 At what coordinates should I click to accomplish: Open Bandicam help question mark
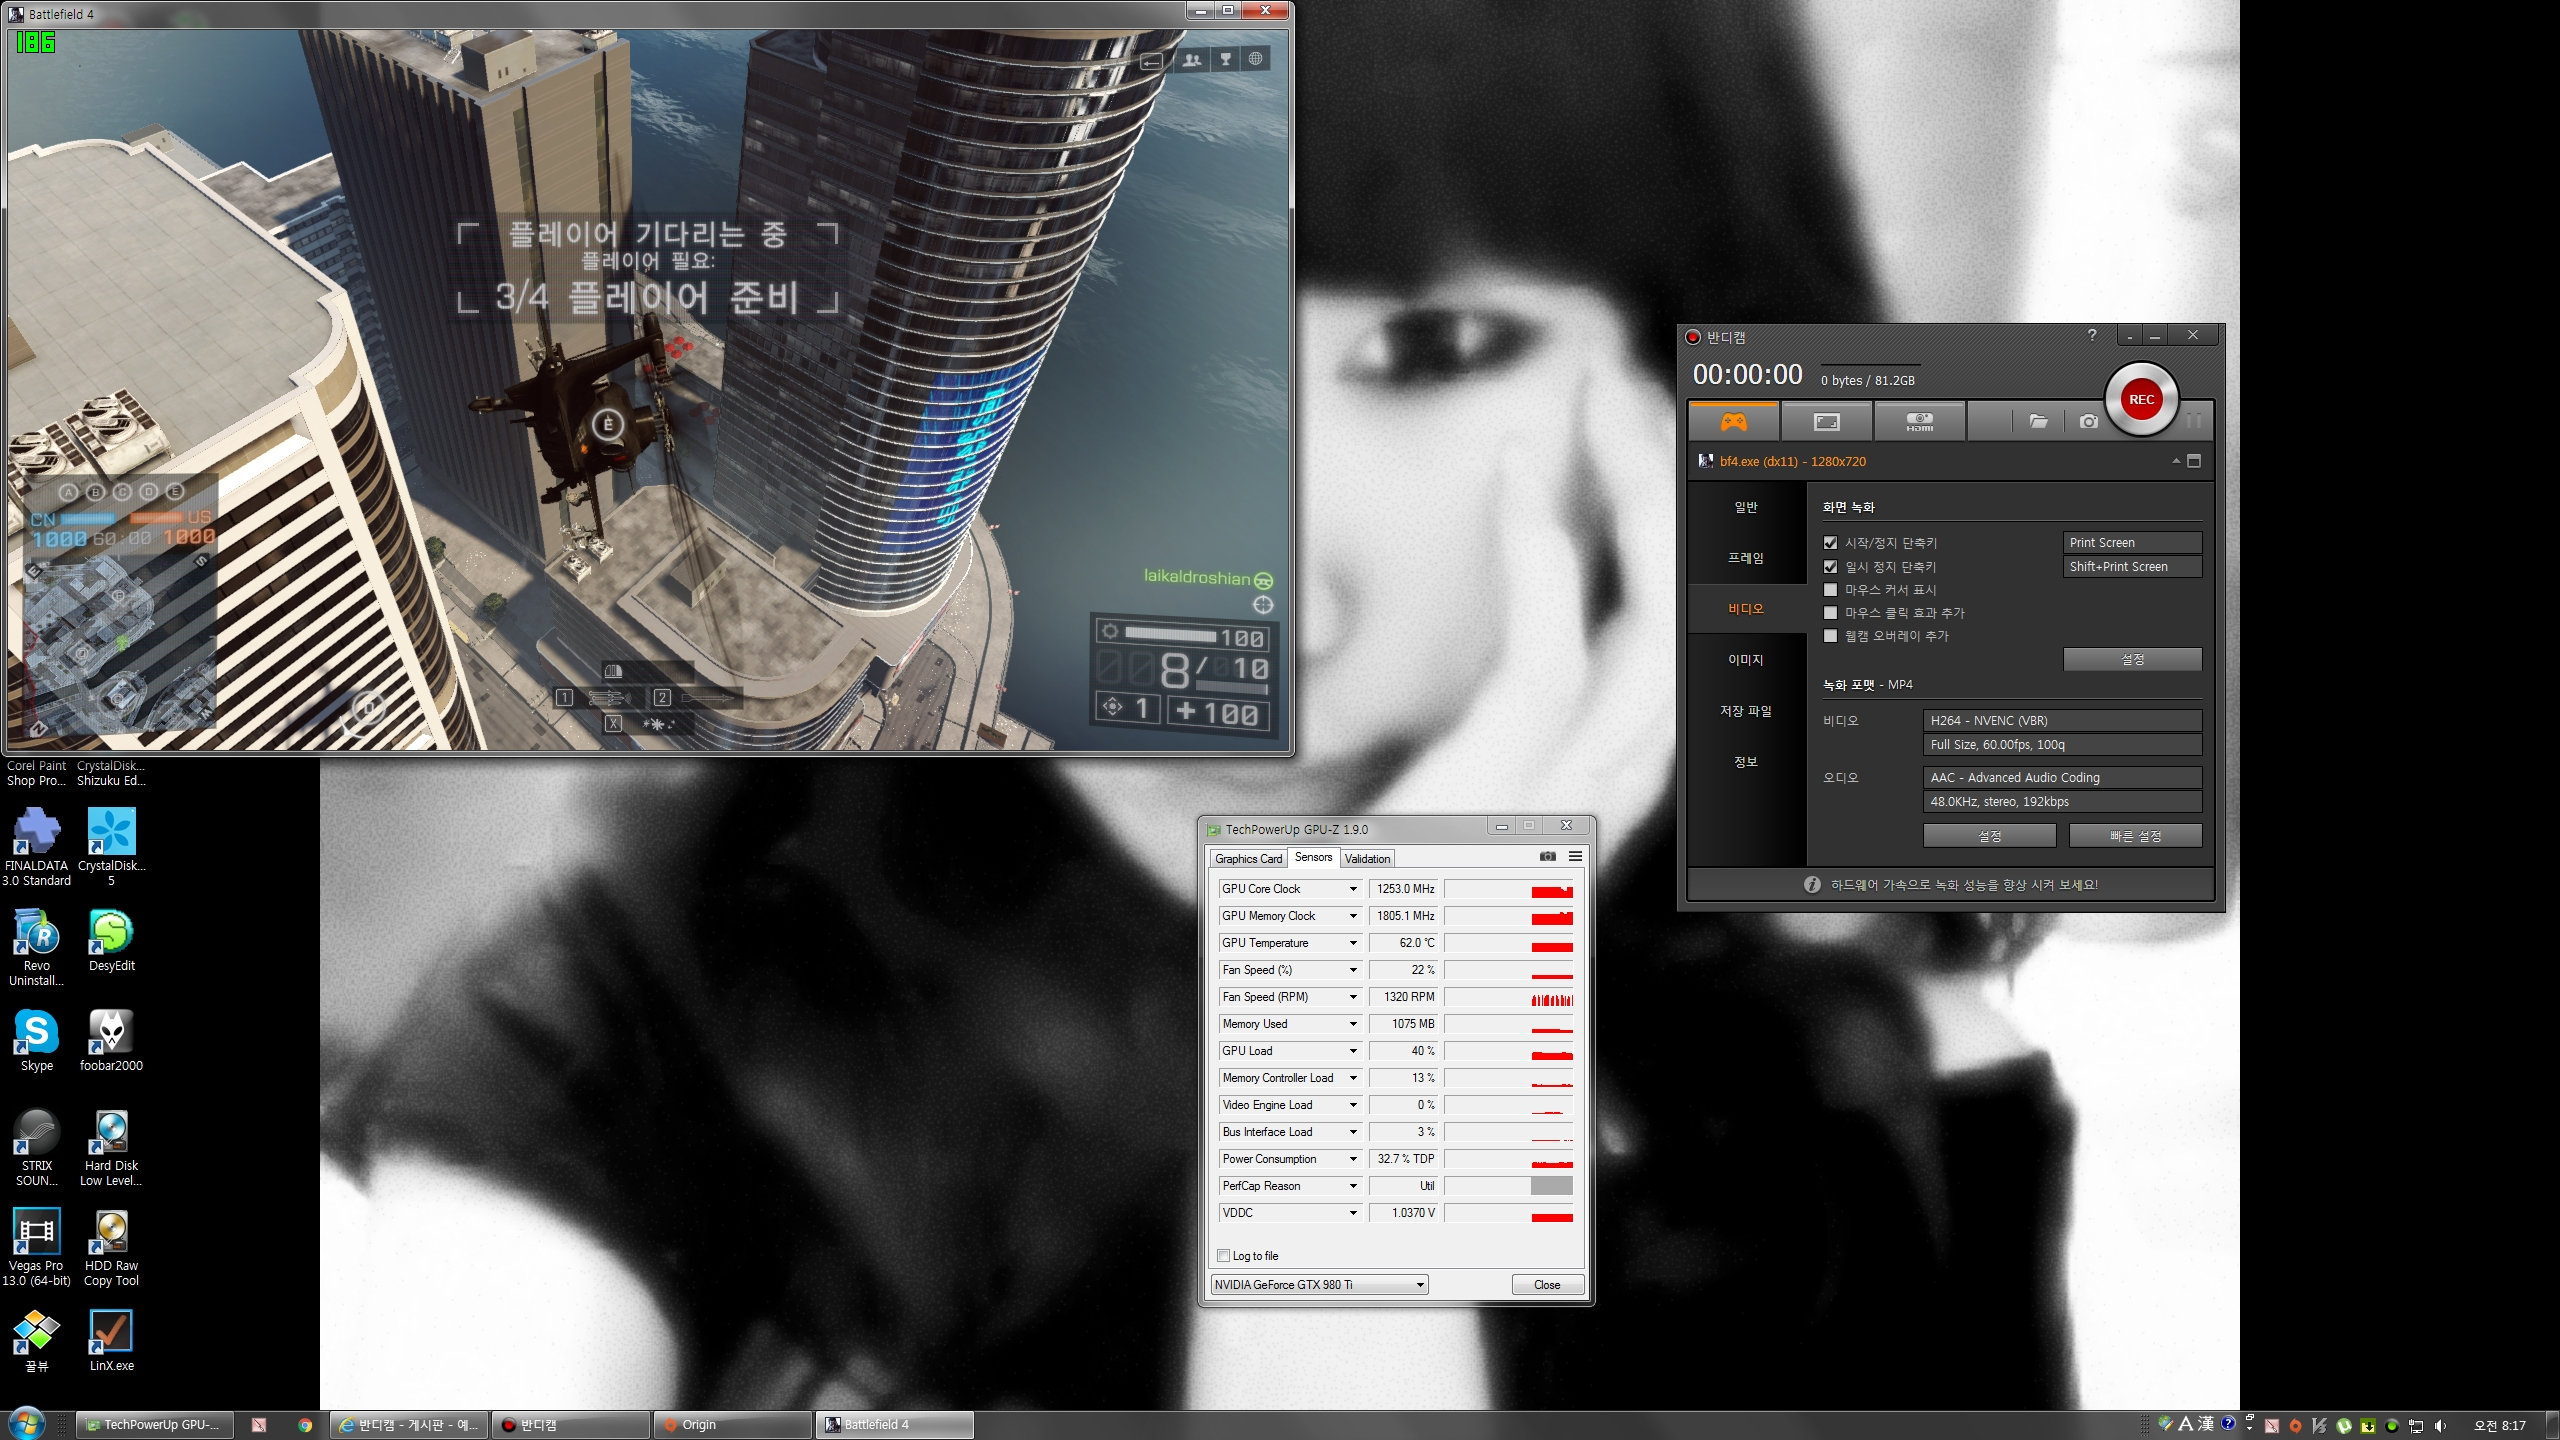click(2092, 335)
